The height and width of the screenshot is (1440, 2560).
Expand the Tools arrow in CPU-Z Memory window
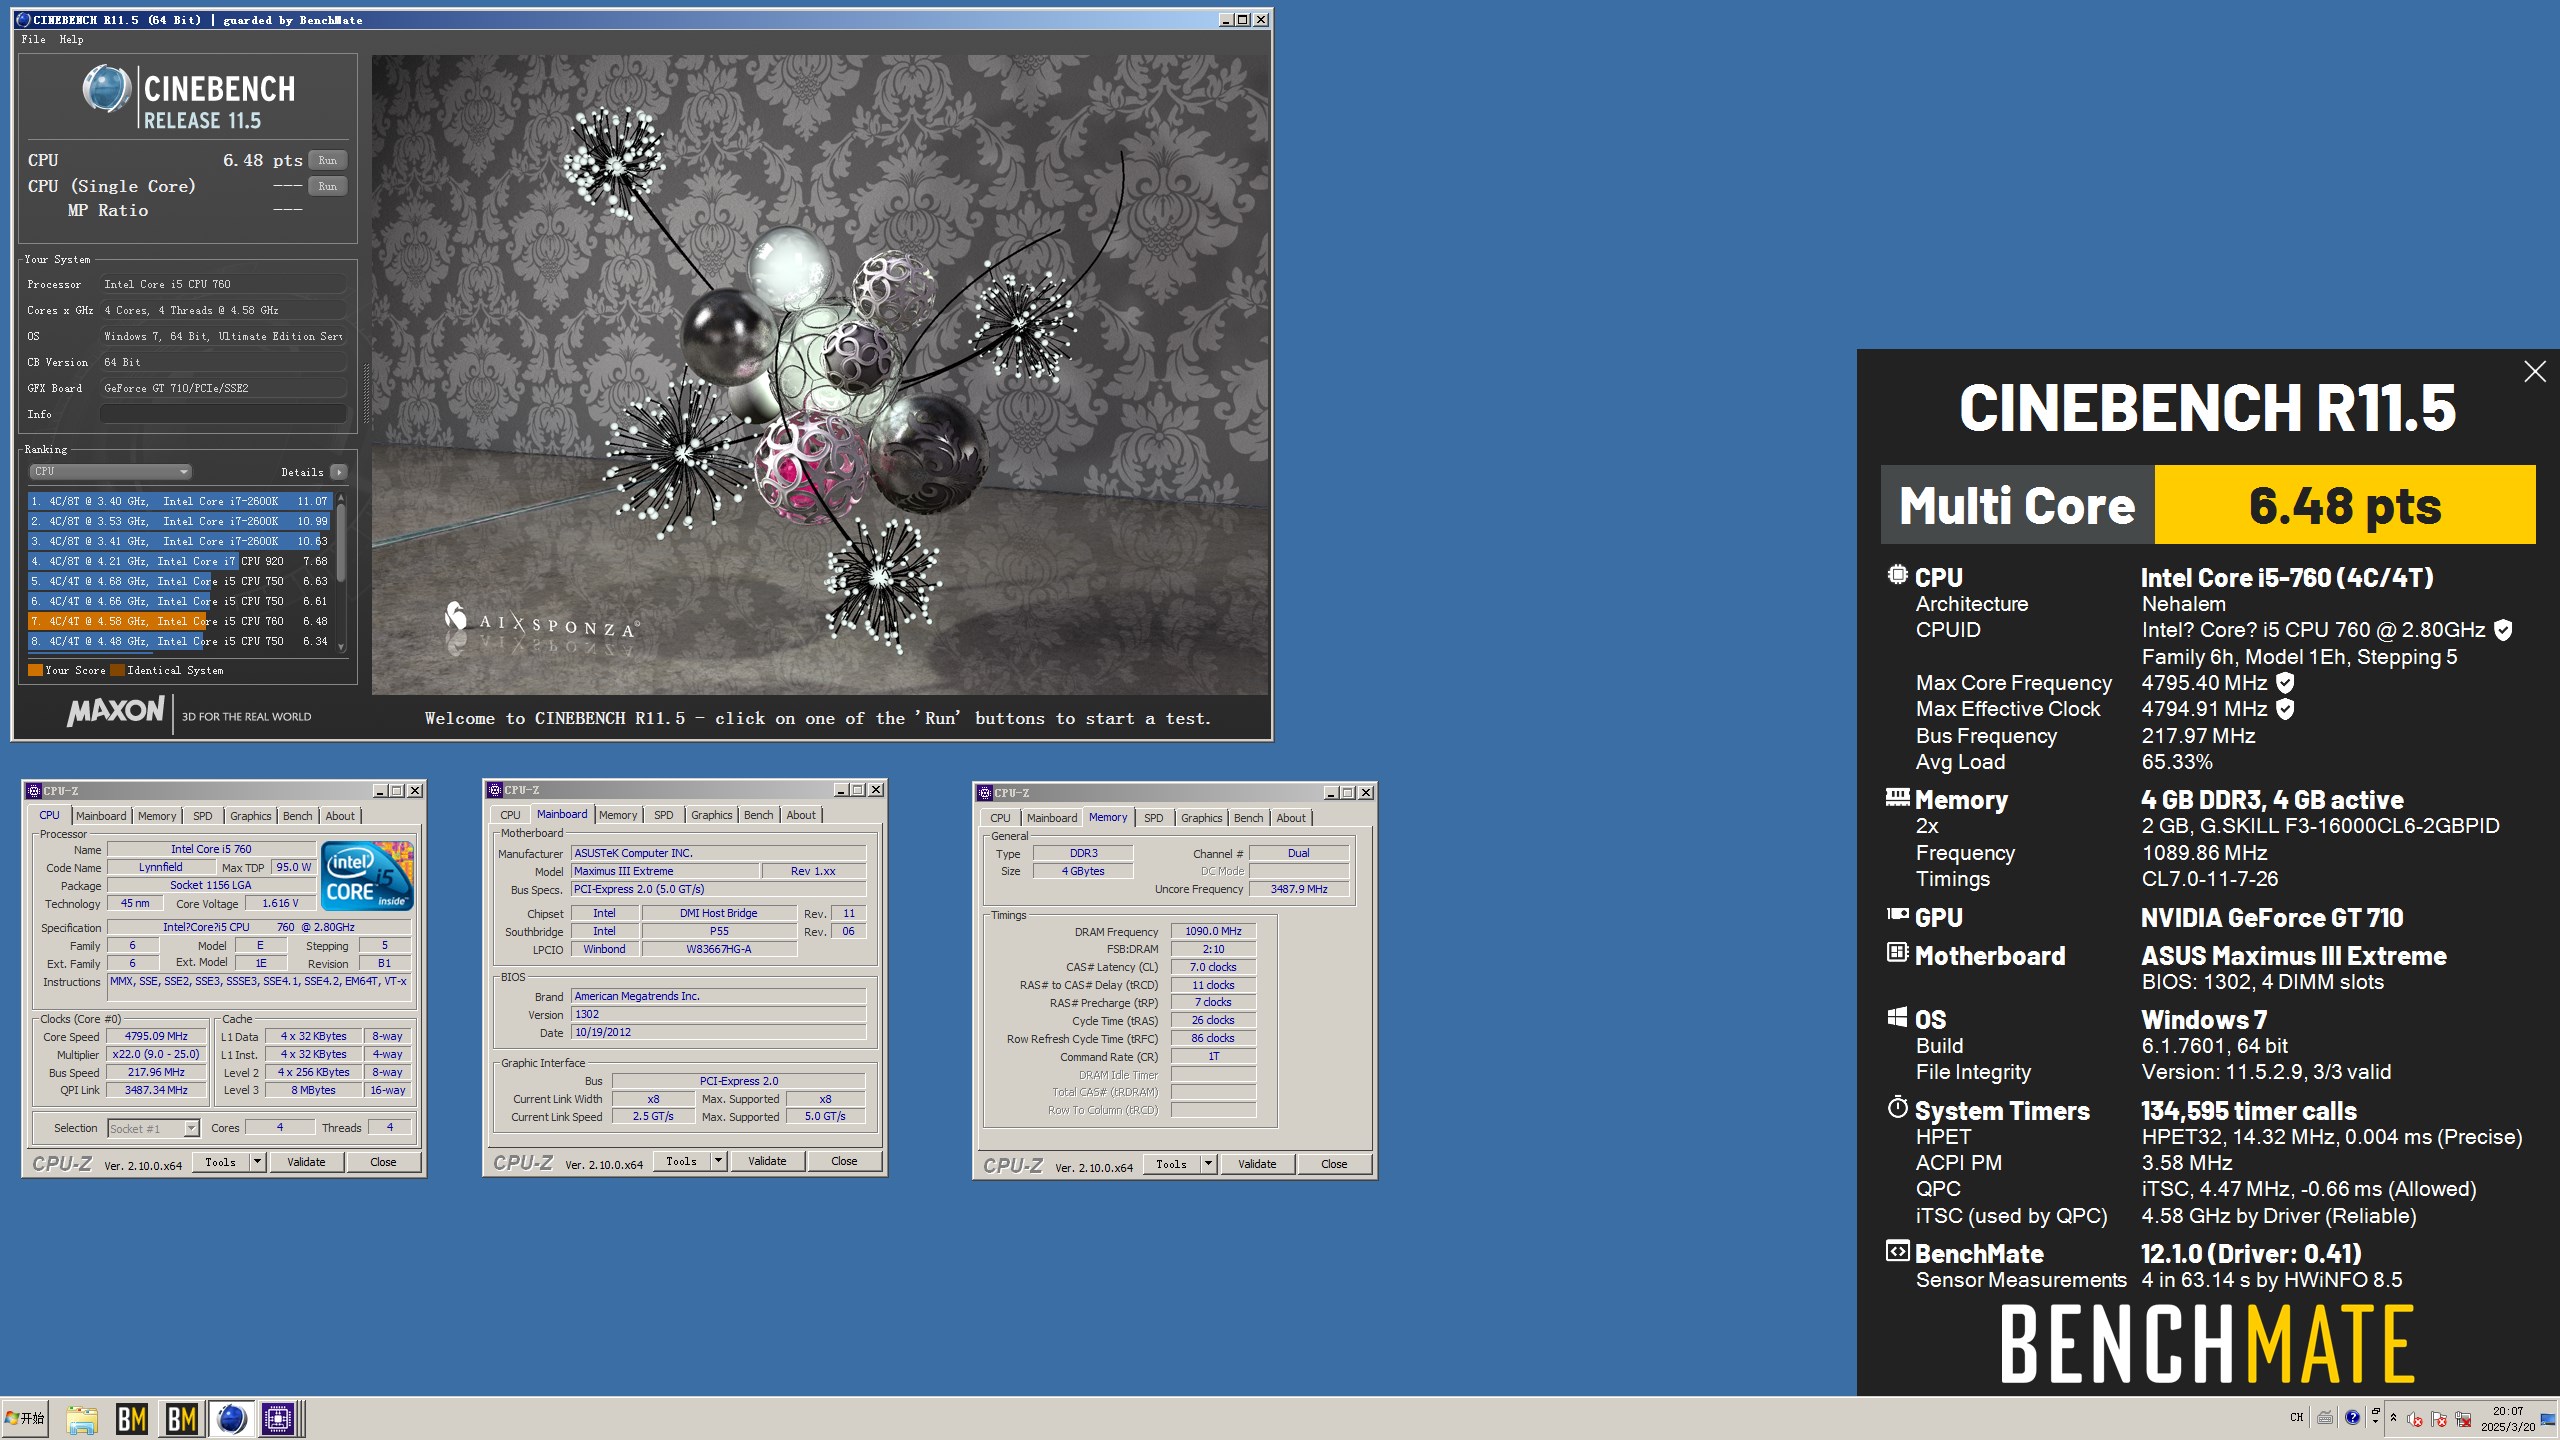1208,1164
